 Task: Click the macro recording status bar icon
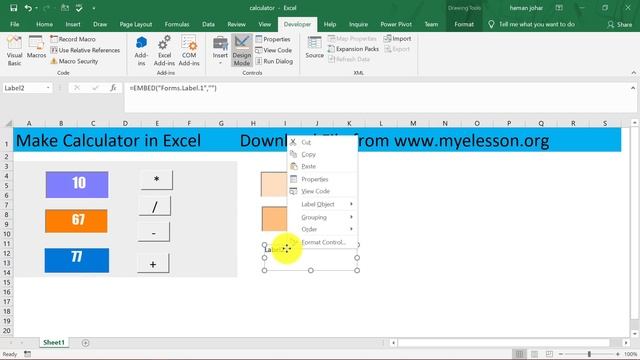coord(27,354)
